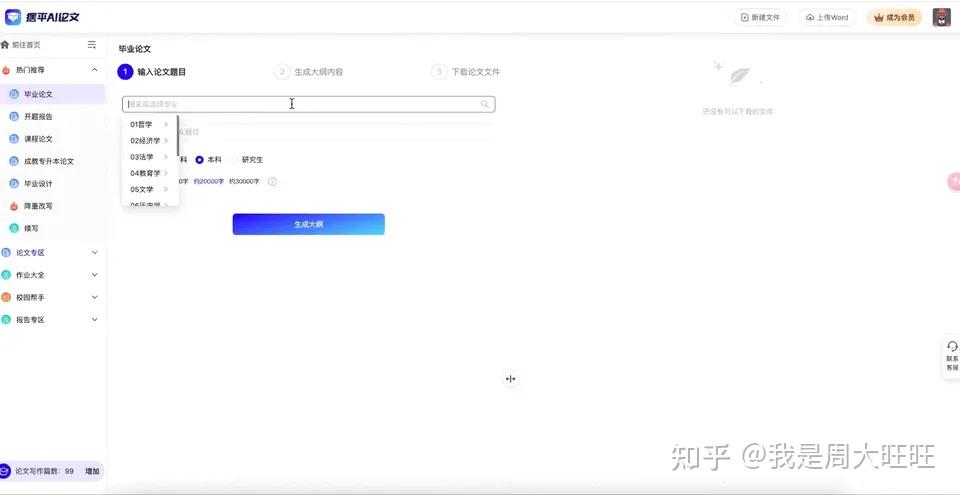Click the magnifier icon in the major search box
This screenshot has width=960, height=495.
click(x=485, y=104)
